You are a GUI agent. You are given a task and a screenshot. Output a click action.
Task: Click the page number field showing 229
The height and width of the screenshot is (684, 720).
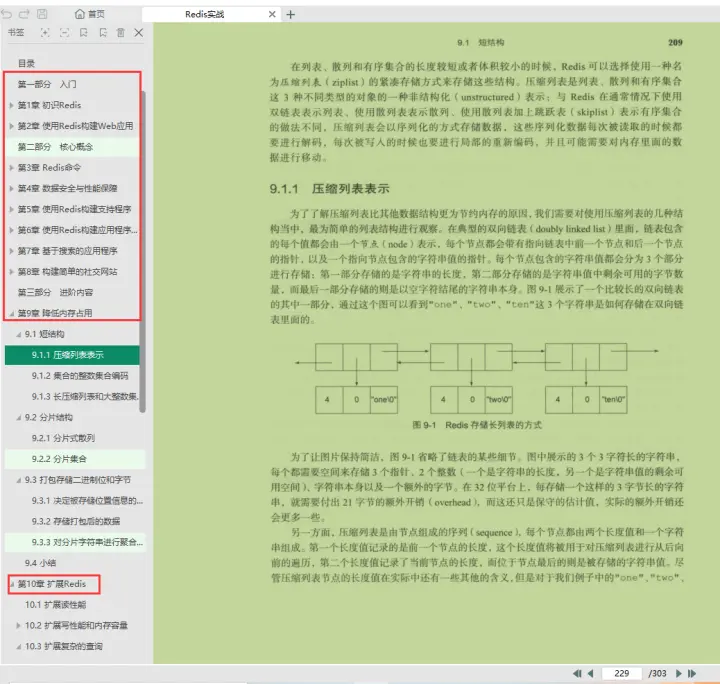point(621,673)
